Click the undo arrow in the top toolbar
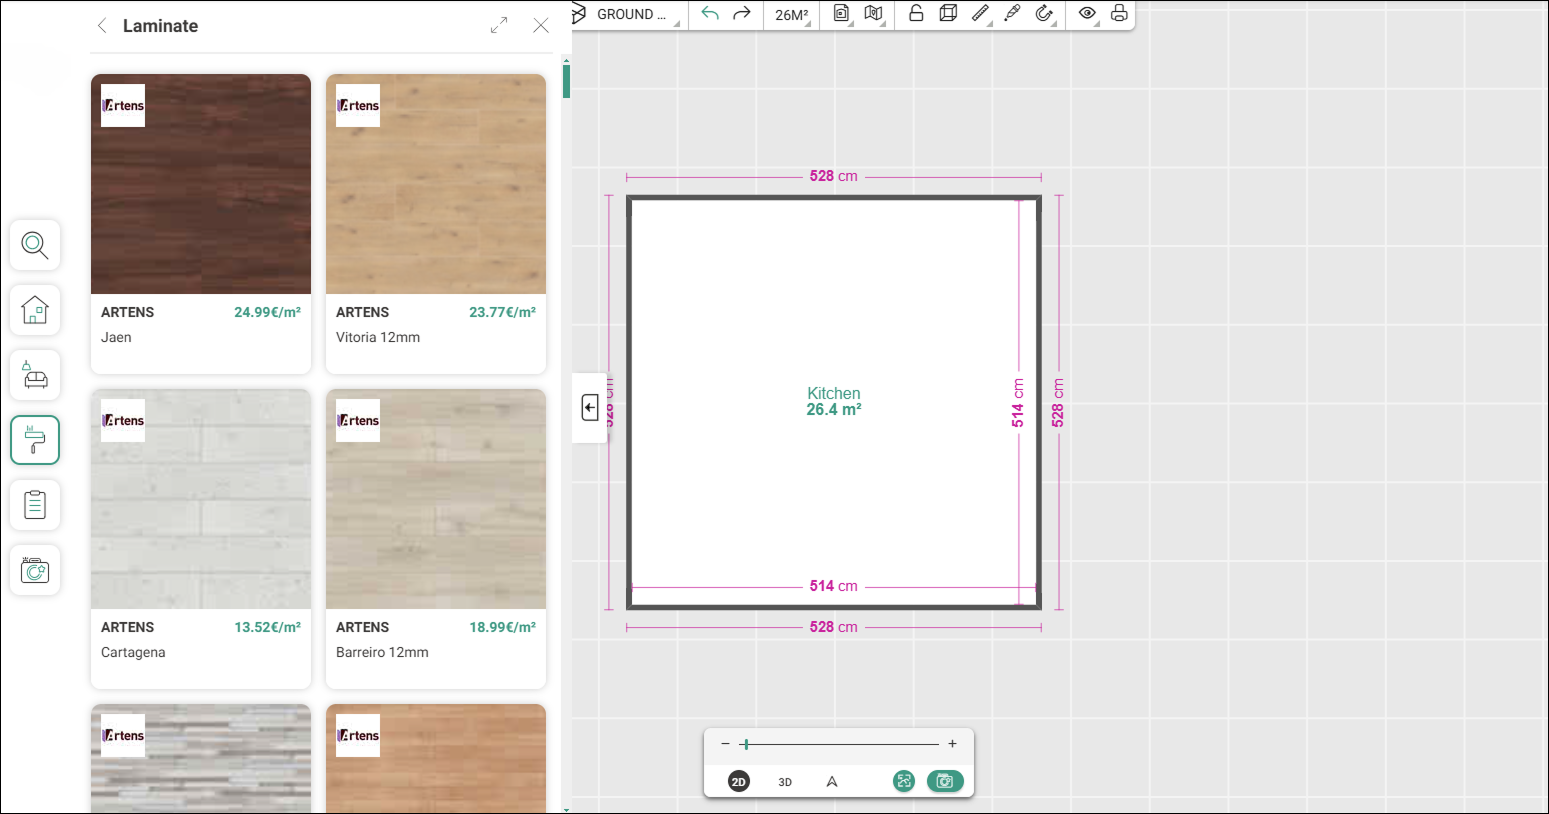 point(710,14)
